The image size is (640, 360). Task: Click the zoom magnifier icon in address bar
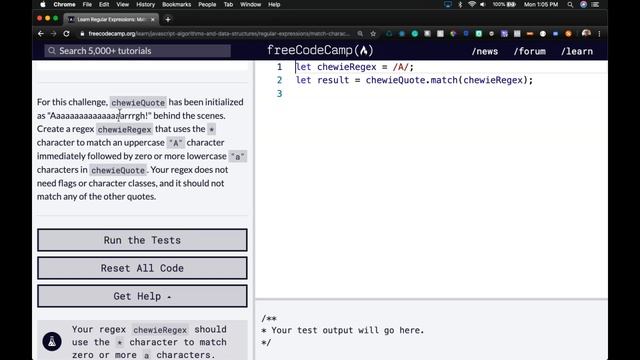[x=360, y=34]
